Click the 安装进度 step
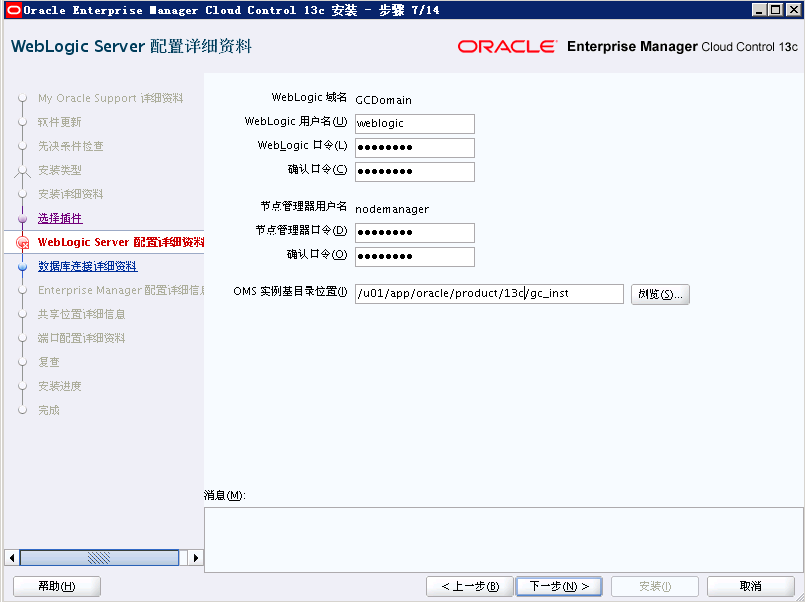 point(60,386)
